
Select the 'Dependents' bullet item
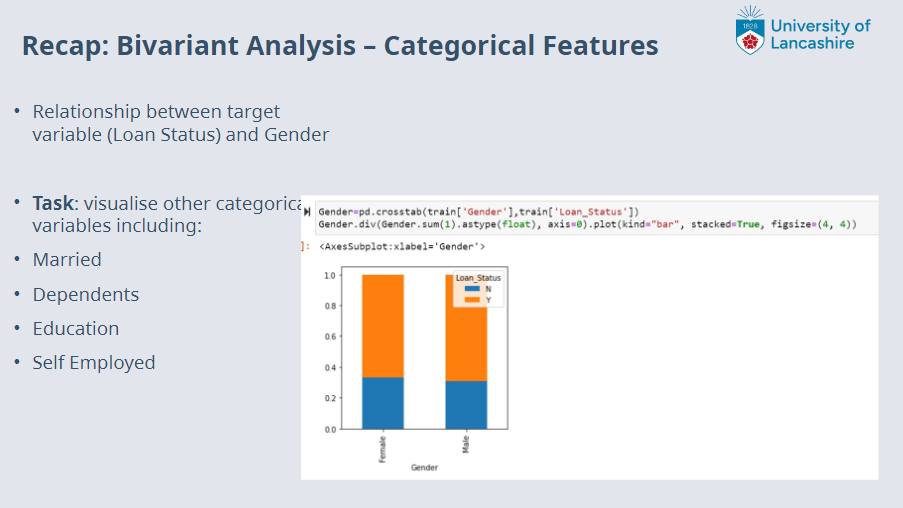coord(86,294)
